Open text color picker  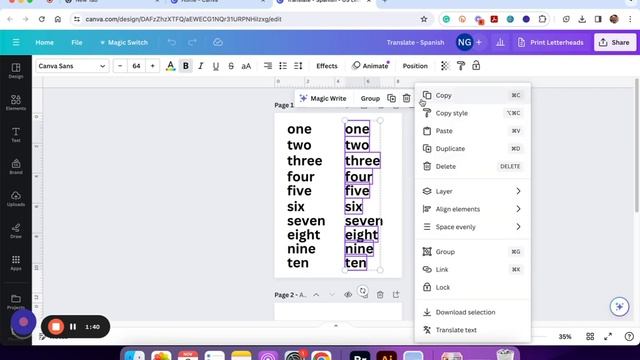click(x=171, y=66)
